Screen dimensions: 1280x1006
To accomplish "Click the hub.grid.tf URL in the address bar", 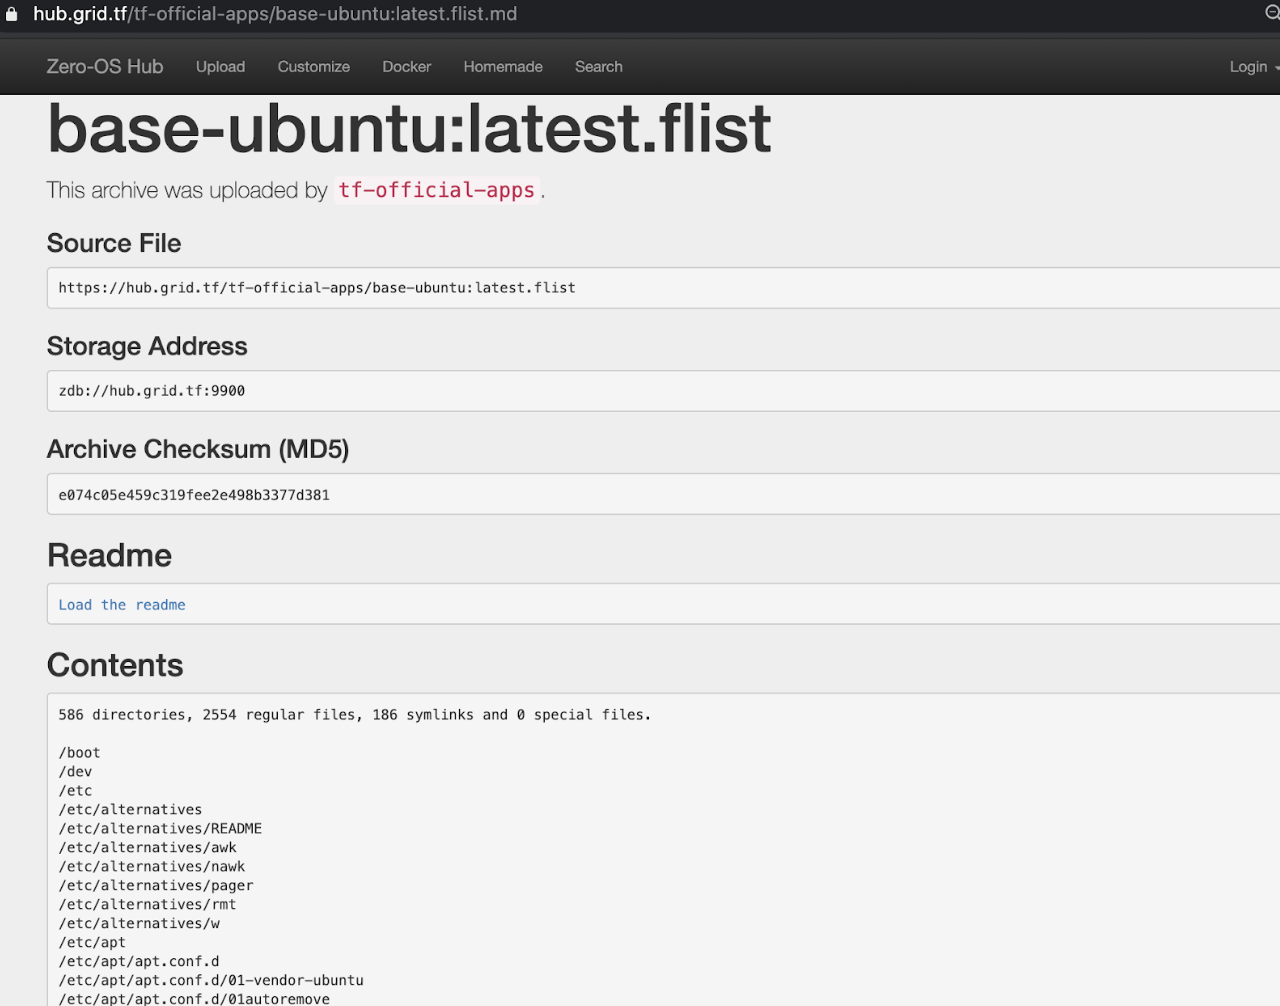I will [275, 14].
